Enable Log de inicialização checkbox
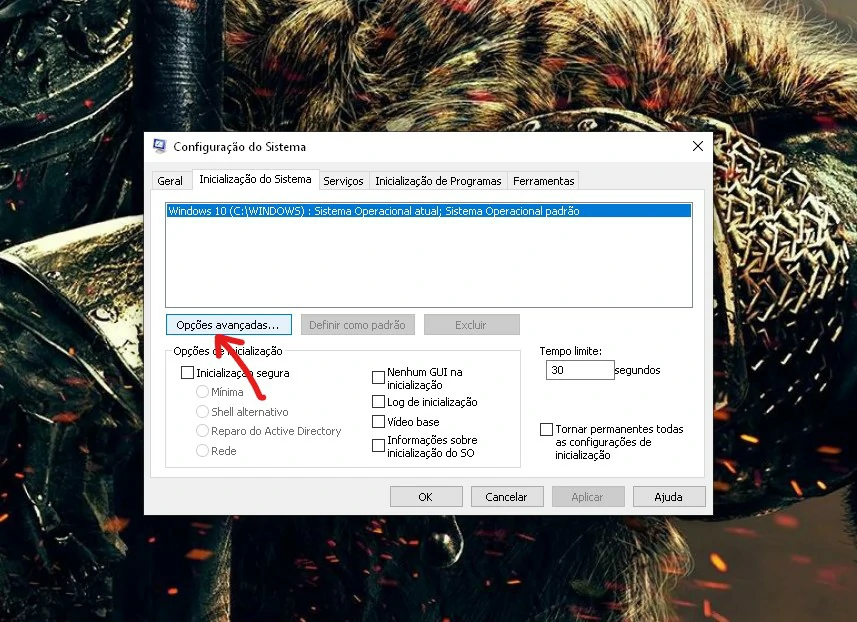The image size is (857, 622). [378, 402]
